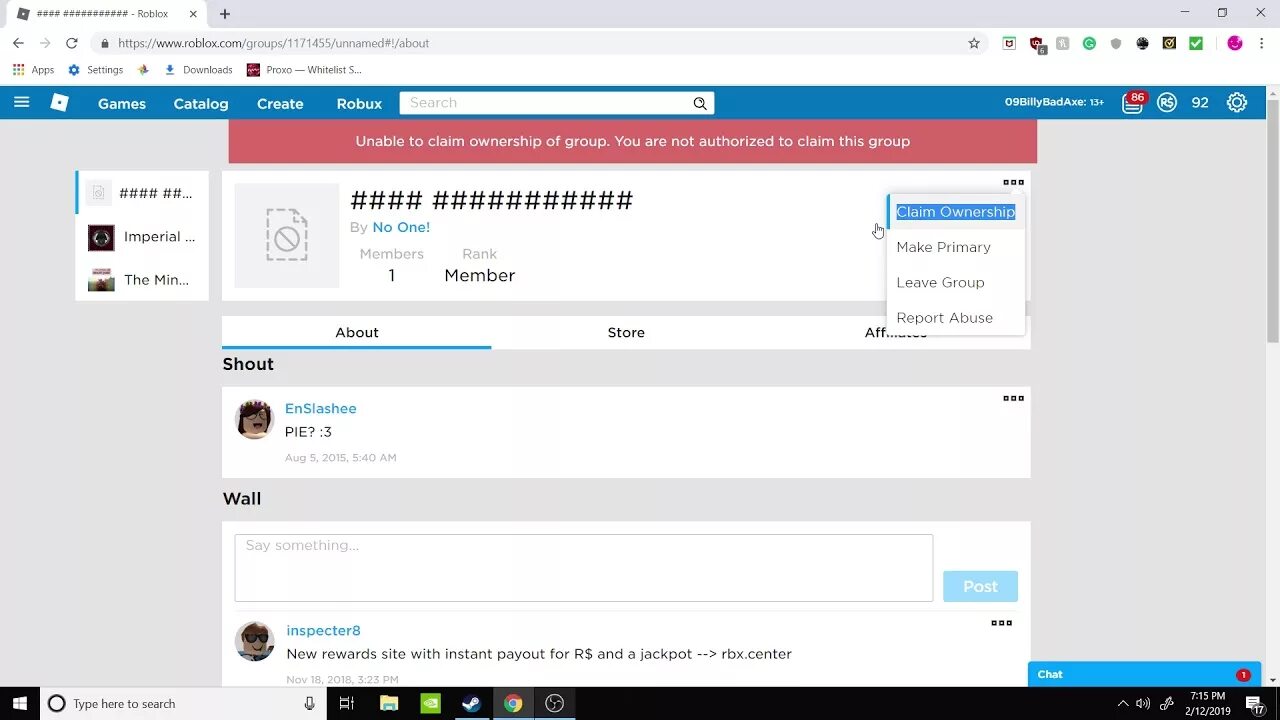Click inspecter8's avatar thumbnail

point(254,641)
